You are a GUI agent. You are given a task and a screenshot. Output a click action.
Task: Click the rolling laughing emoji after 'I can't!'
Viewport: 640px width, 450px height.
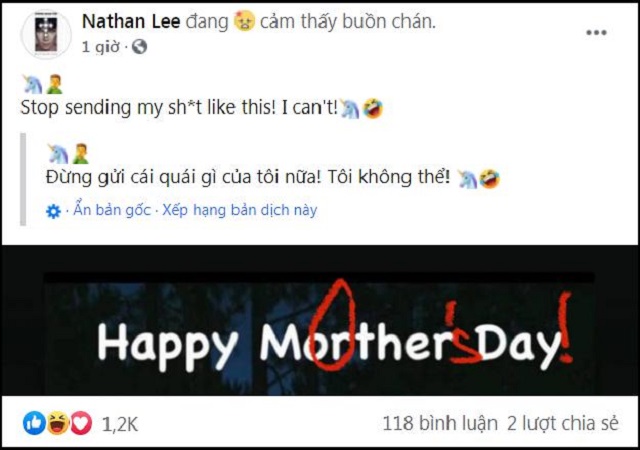[x=373, y=108]
